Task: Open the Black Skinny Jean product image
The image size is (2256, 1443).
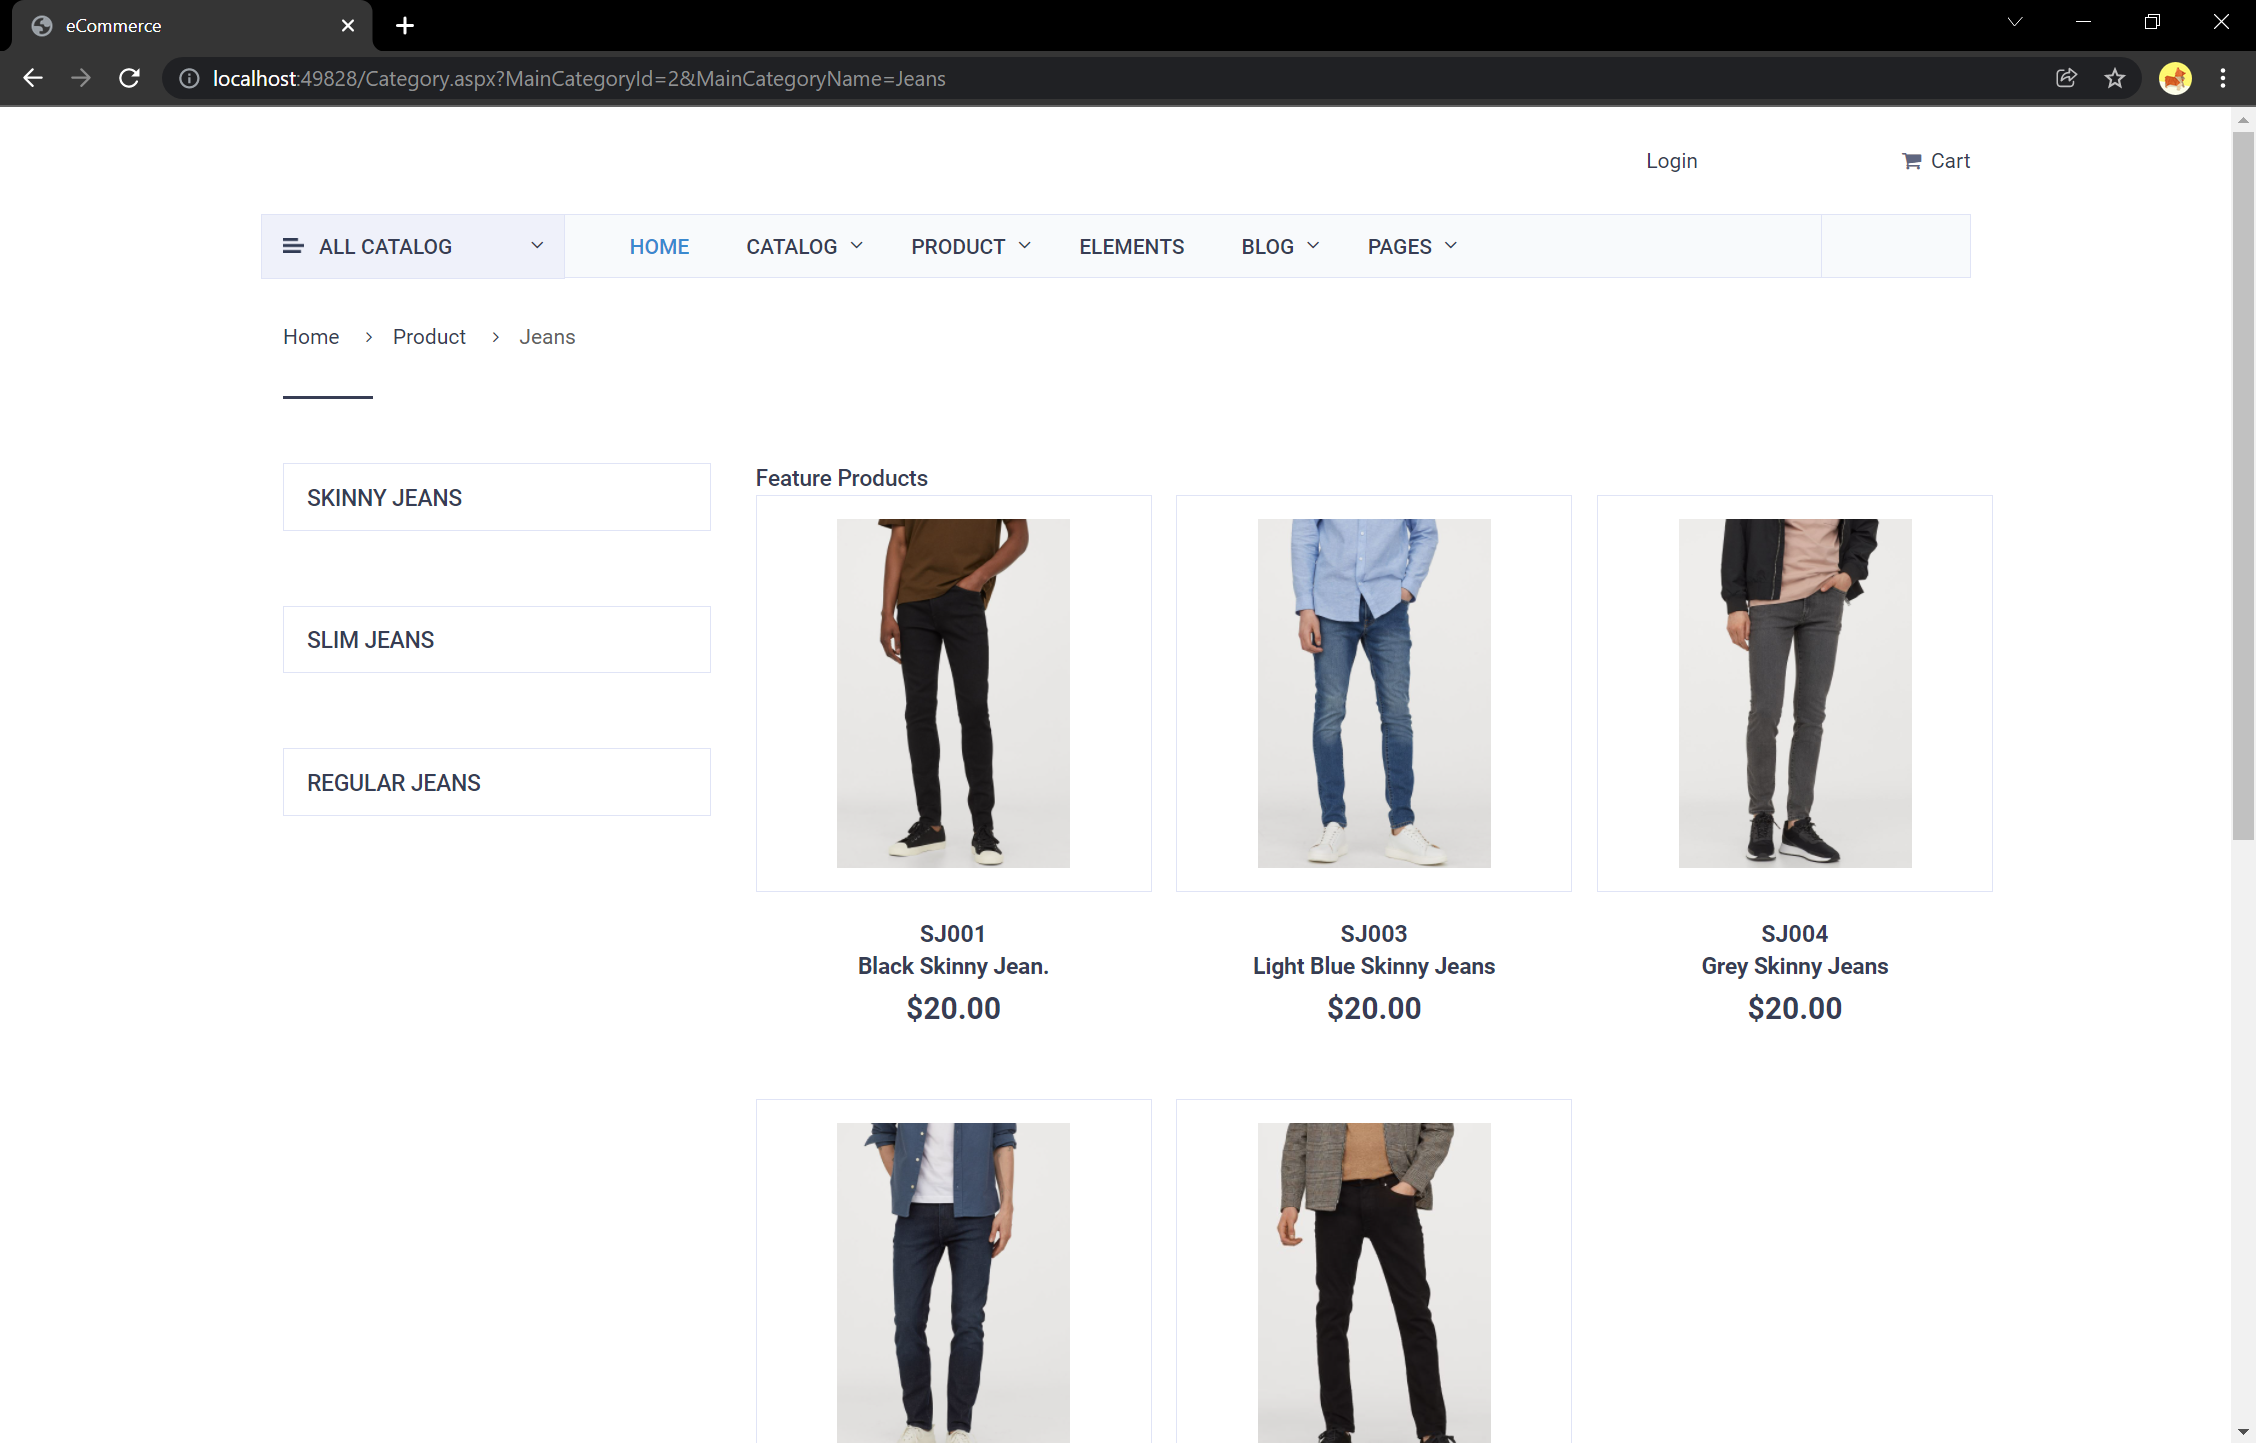Action: click(953, 693)
